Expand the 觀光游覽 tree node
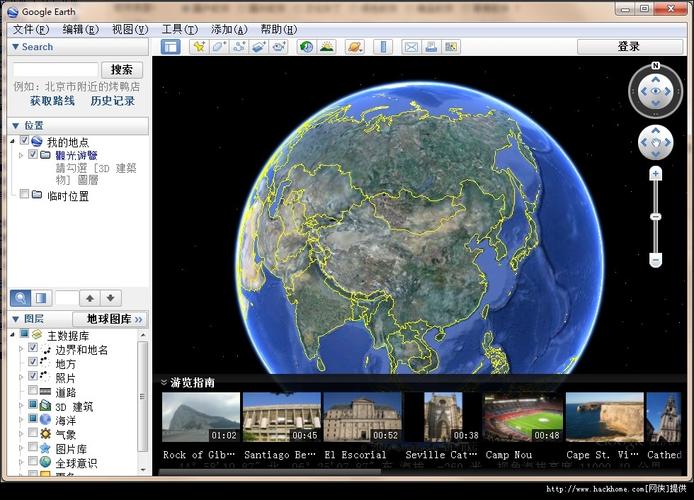This screenshot has height=500, width=694. (x=21, y=155)
